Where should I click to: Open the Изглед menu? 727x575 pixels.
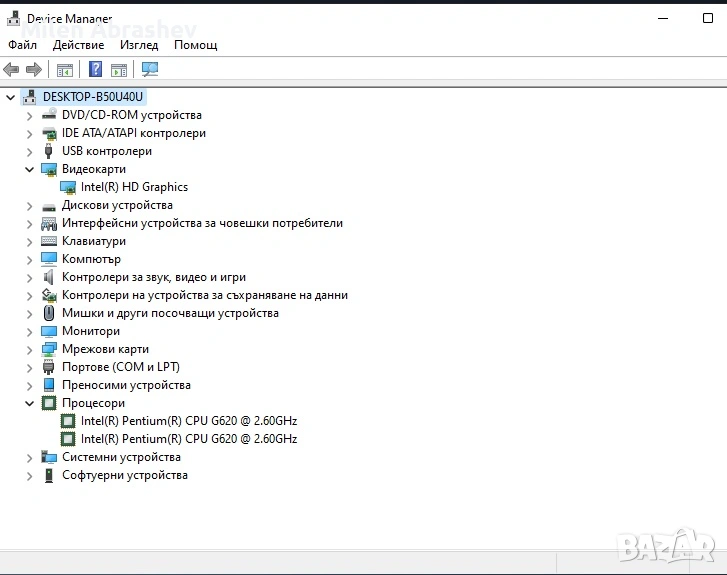pos(139,45)
